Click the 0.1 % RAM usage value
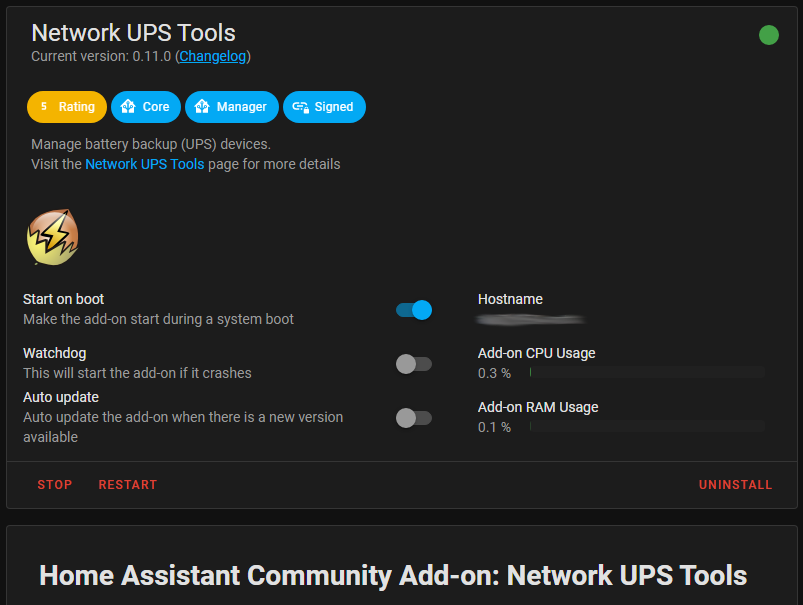 (494, 427)
